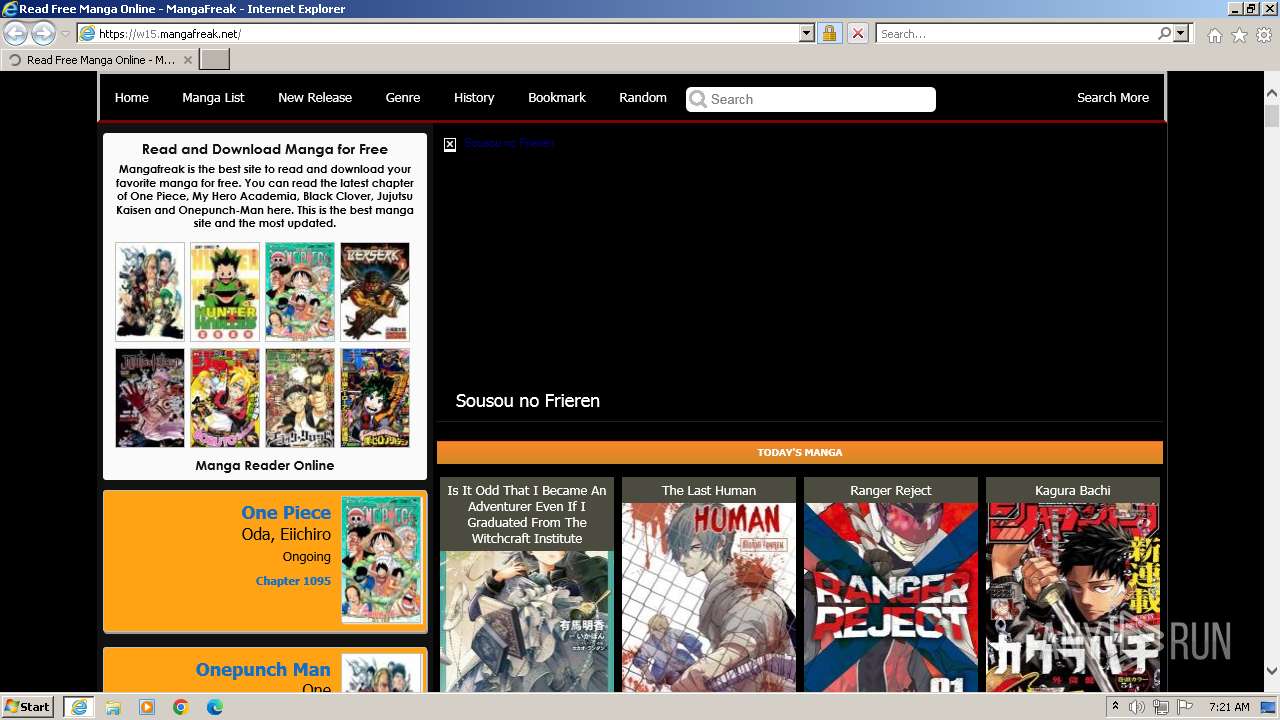Click the volume speaker tray icon
Screen dimensions: 1280x720
click(x=1137, y=707)
